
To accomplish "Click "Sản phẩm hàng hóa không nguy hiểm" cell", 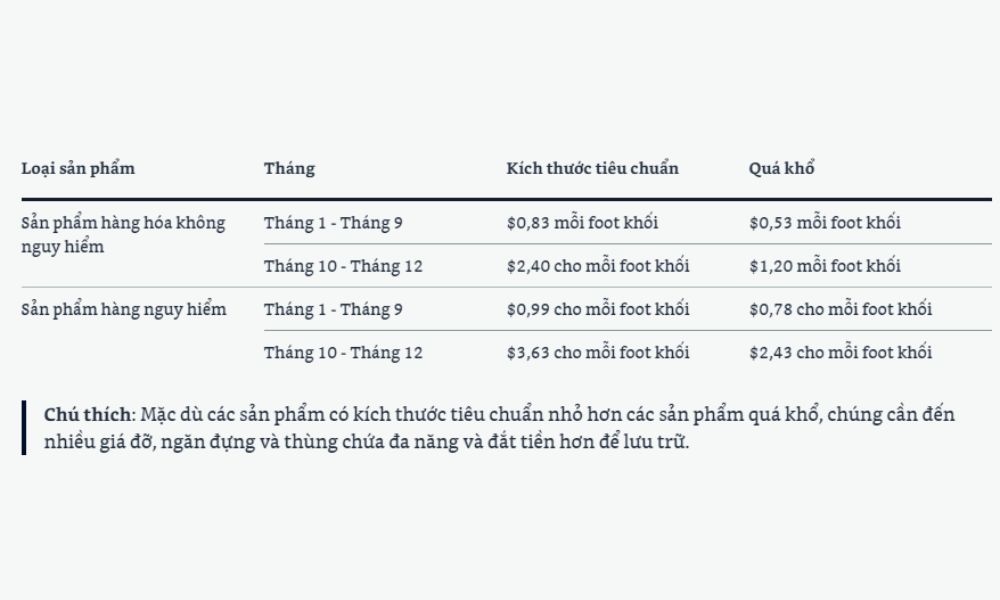I will tap(123, 234).
